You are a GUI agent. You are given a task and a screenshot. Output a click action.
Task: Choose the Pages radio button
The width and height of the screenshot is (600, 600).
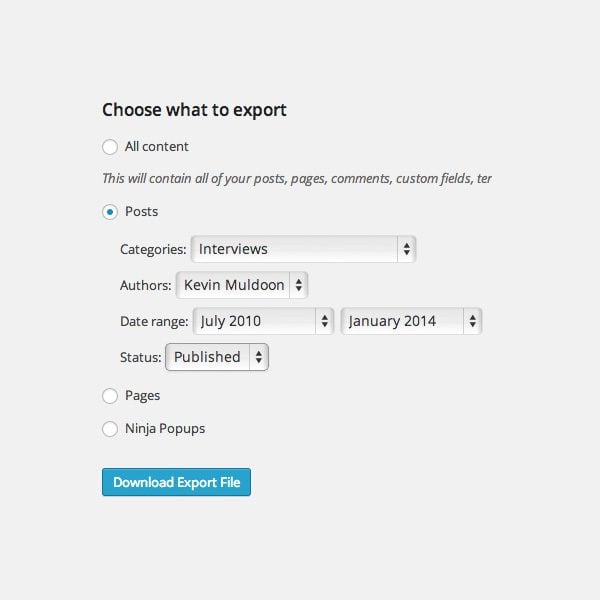click(110, 396)
